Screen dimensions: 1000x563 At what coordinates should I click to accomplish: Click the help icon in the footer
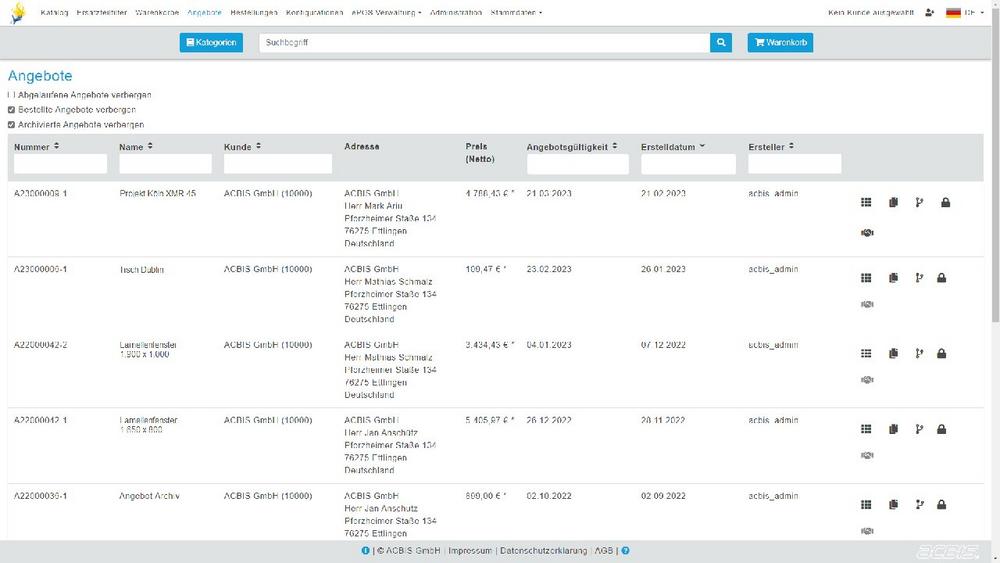pos(625,551)
